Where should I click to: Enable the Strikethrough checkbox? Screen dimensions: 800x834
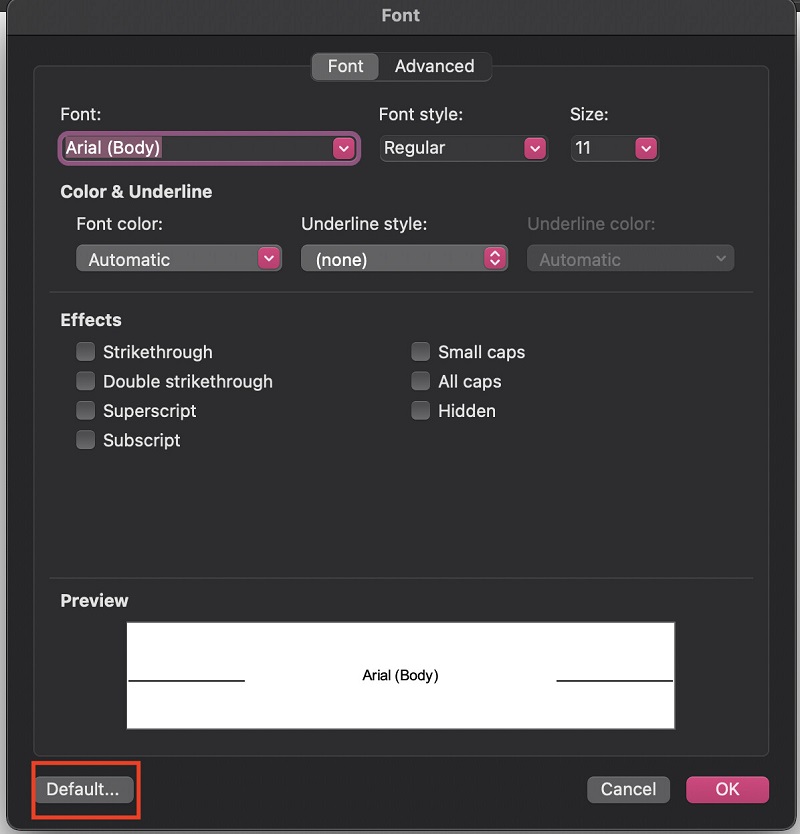tap(86, 352)
